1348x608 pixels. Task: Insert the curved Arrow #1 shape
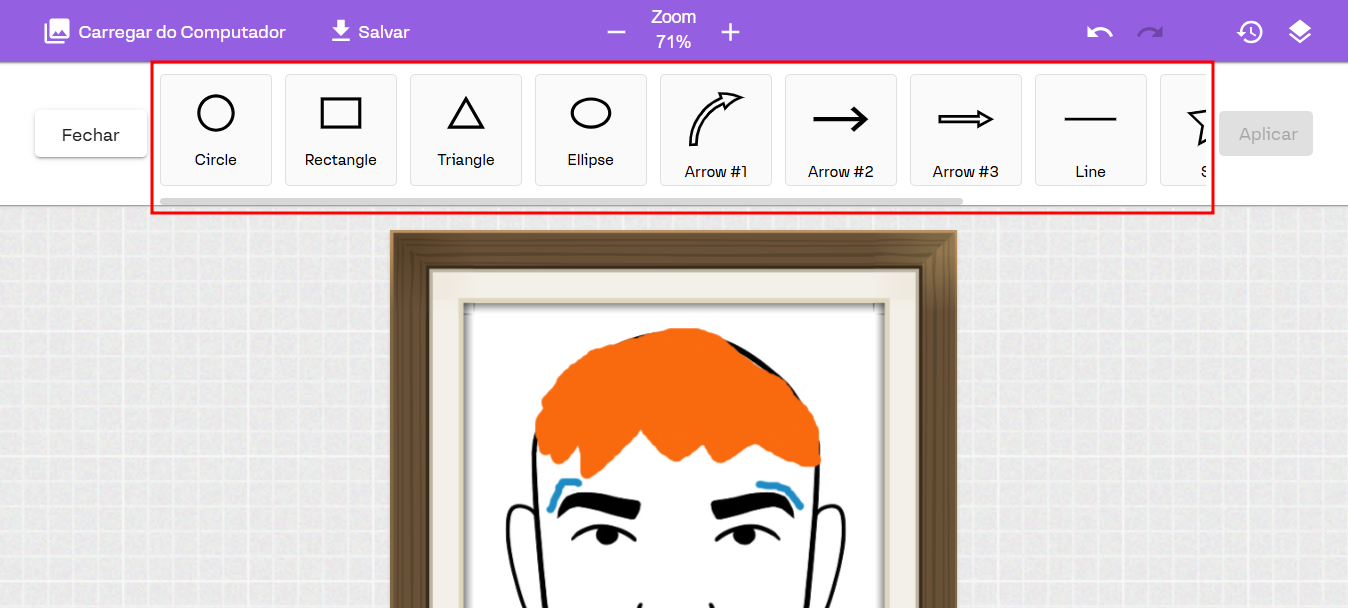pos(716,130)
